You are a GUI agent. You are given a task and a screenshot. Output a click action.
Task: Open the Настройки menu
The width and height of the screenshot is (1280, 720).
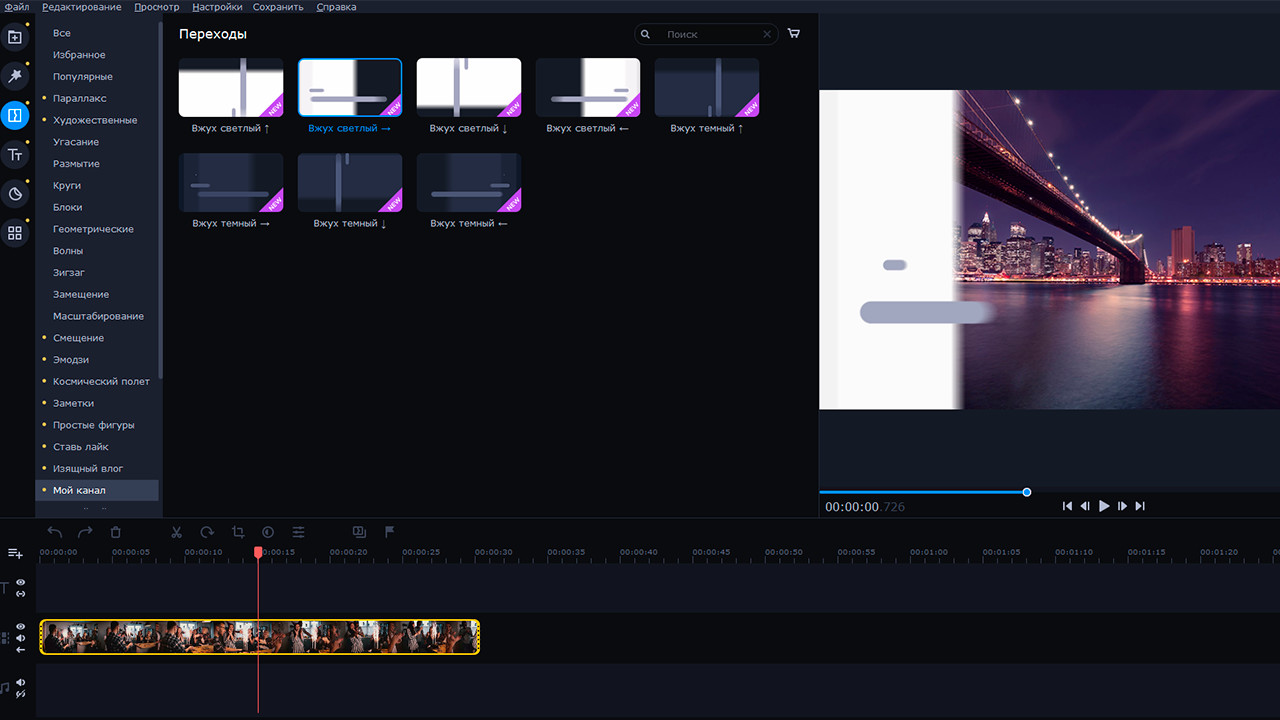tap(217, 6)
